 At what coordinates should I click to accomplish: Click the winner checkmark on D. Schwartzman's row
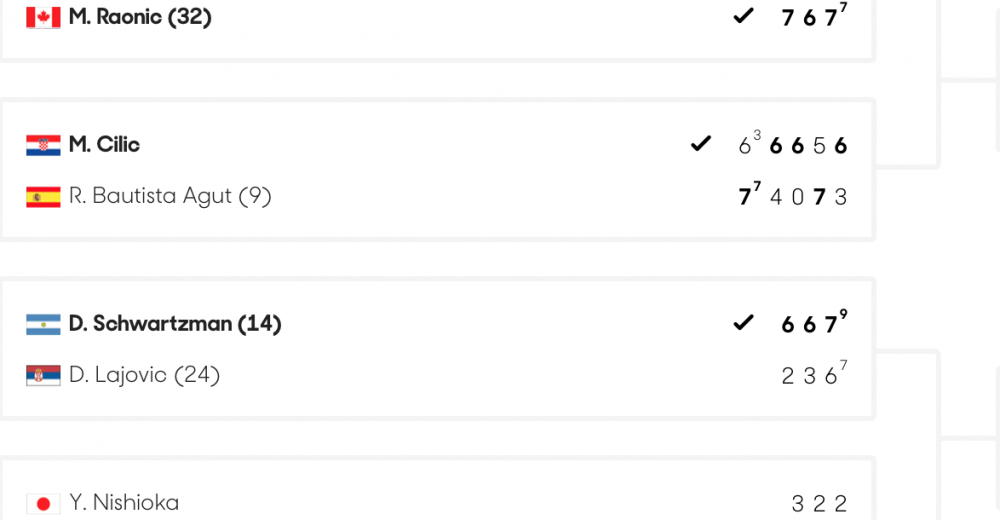tap(744, 323)
